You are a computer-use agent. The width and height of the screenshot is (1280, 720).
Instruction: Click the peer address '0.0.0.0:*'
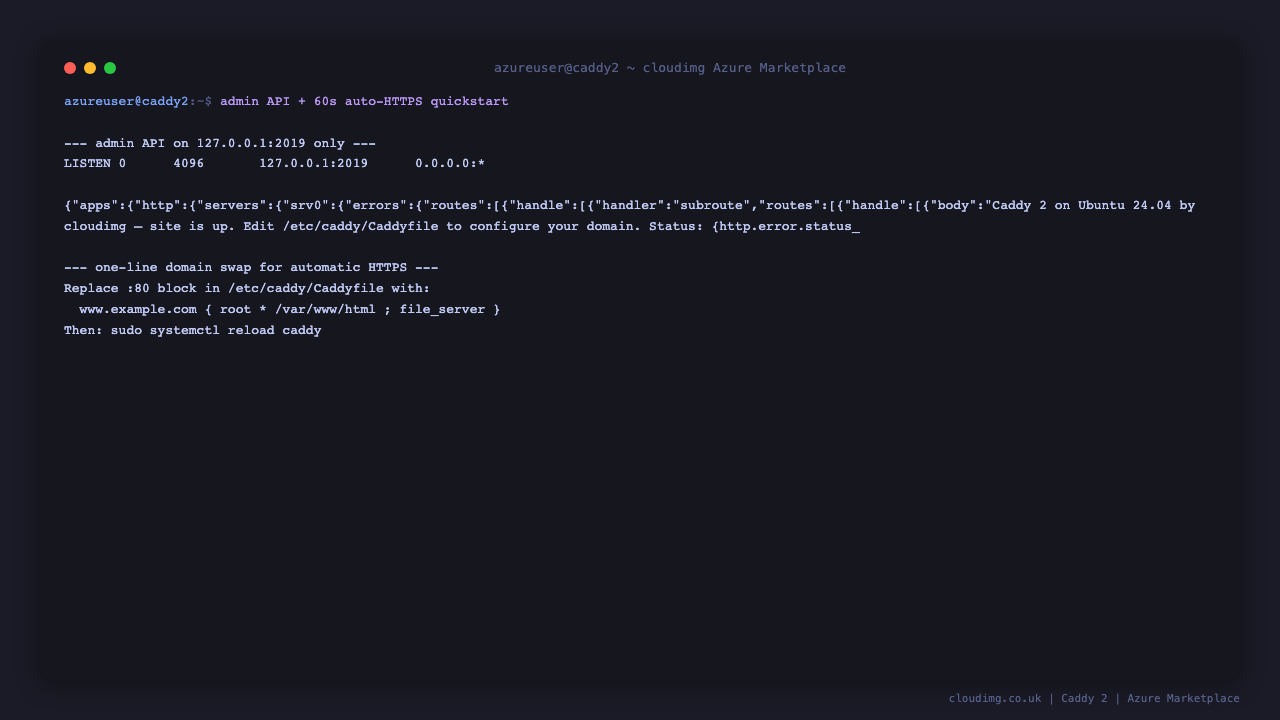[x=450, y=164]
